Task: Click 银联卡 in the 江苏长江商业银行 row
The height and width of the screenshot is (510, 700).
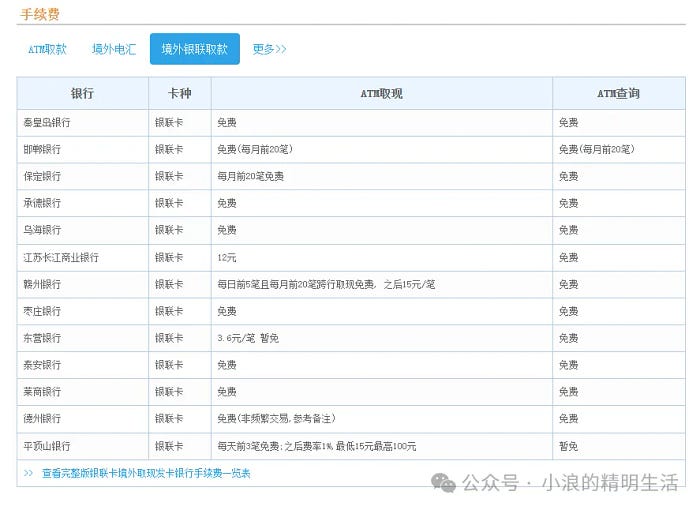Action: [169, 257]
